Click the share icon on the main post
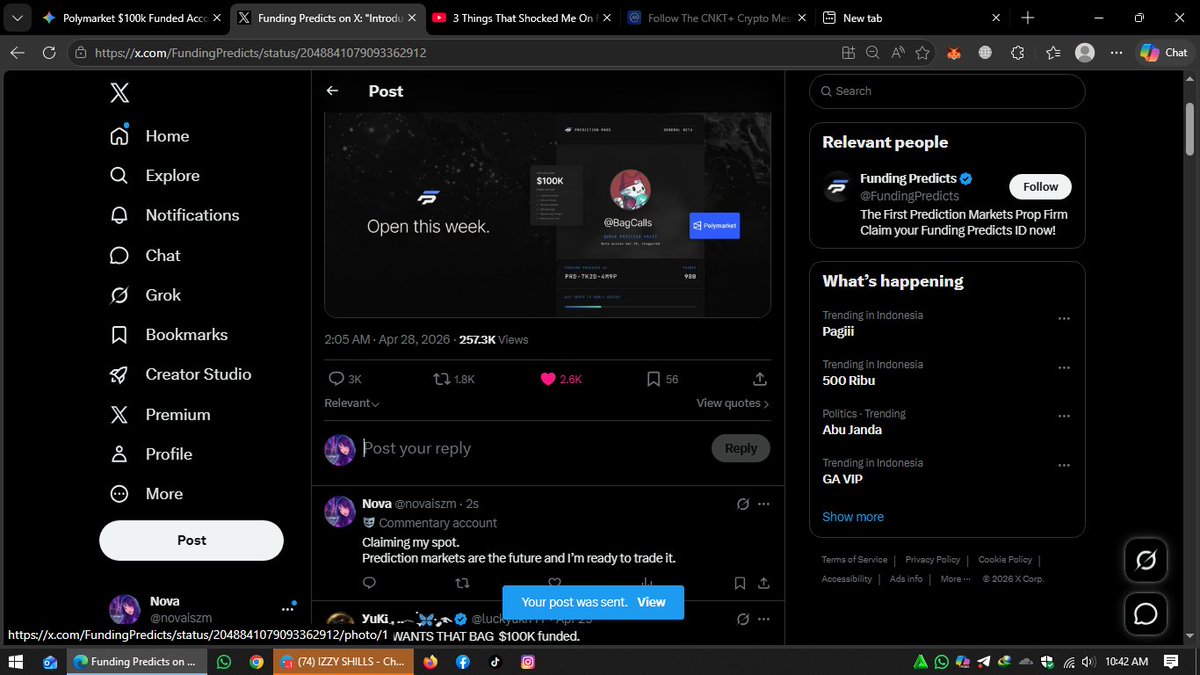The height and width of the screenshot is (675, 1200). pos(759,379)
